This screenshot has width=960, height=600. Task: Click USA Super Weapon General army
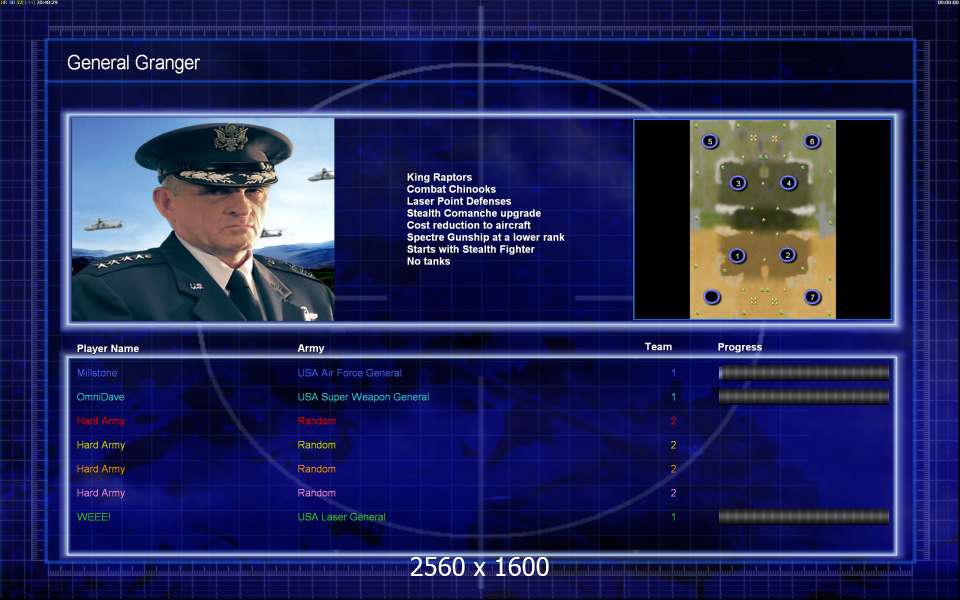tap(363, 397)
